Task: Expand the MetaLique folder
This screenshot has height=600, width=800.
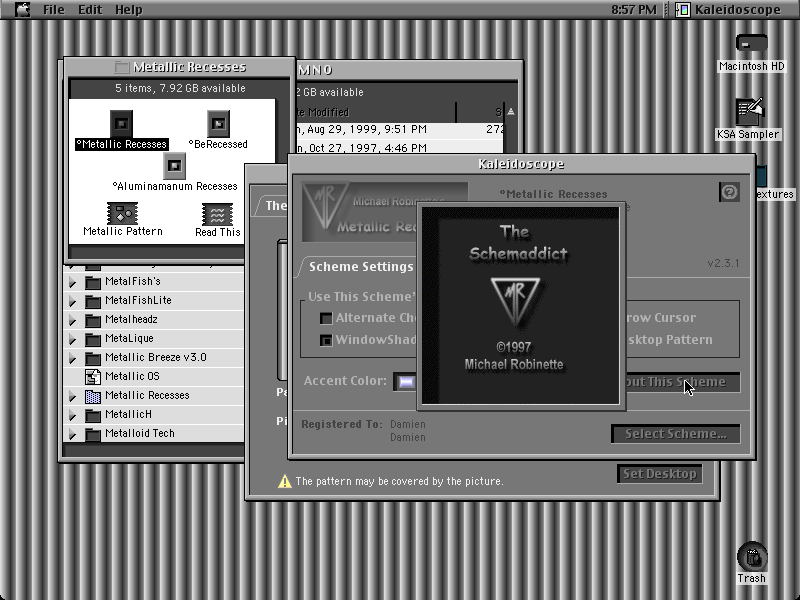Action: tap(72, 339)
